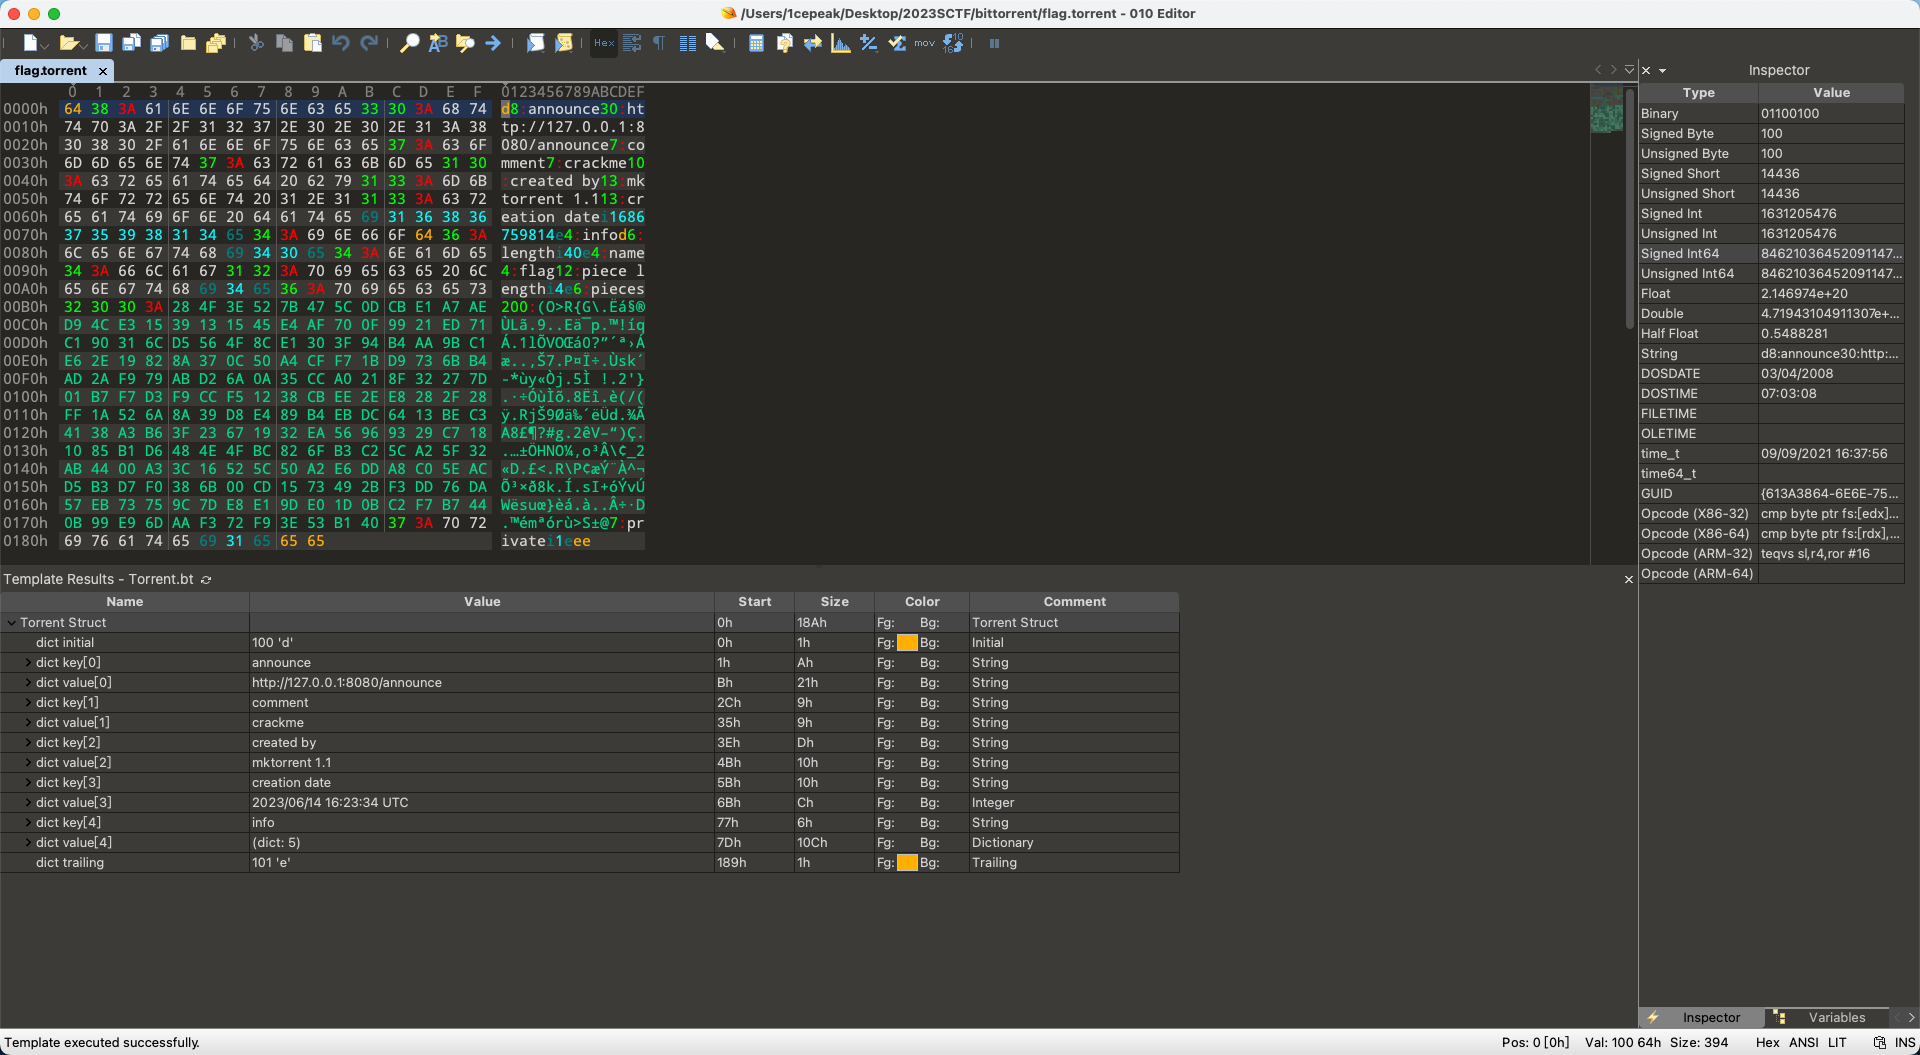1920x1055 pixels.
Task: Toggle Hex edit mode button
Action: click(604, 43)
